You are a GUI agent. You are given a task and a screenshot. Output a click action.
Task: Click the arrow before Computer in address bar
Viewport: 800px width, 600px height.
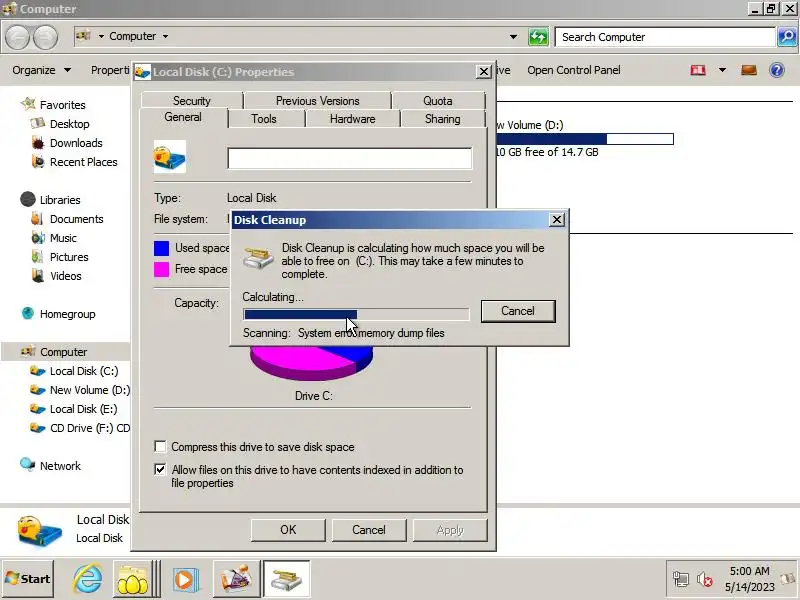101,36
